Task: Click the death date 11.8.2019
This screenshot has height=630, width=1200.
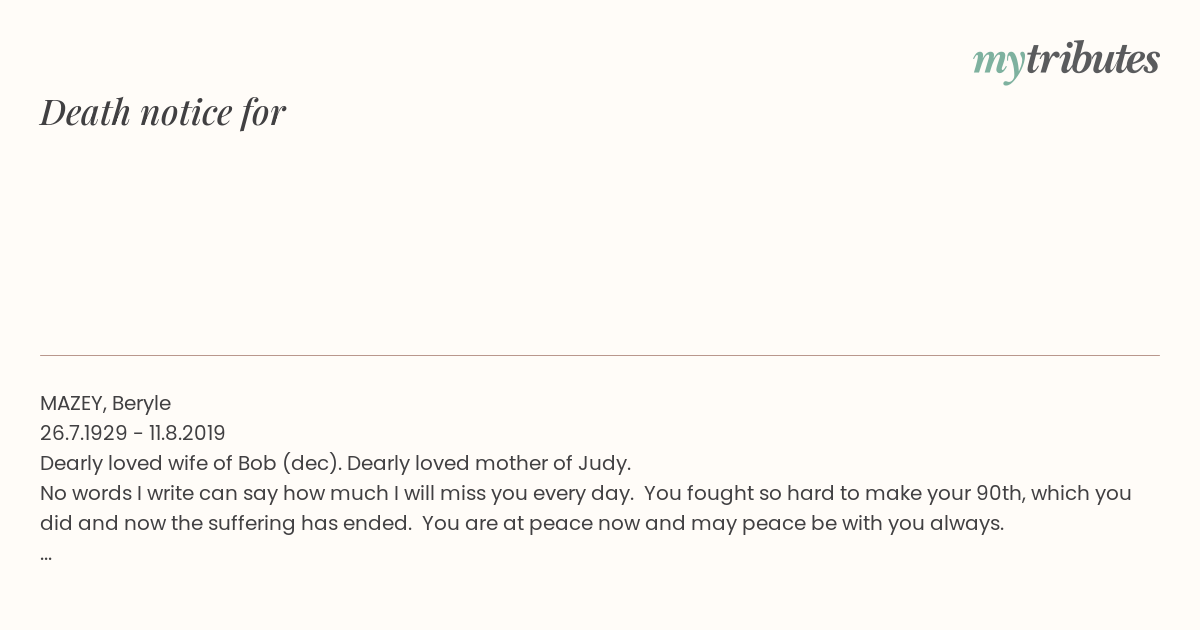Action: pyautogui.click(x=187, y=433)
